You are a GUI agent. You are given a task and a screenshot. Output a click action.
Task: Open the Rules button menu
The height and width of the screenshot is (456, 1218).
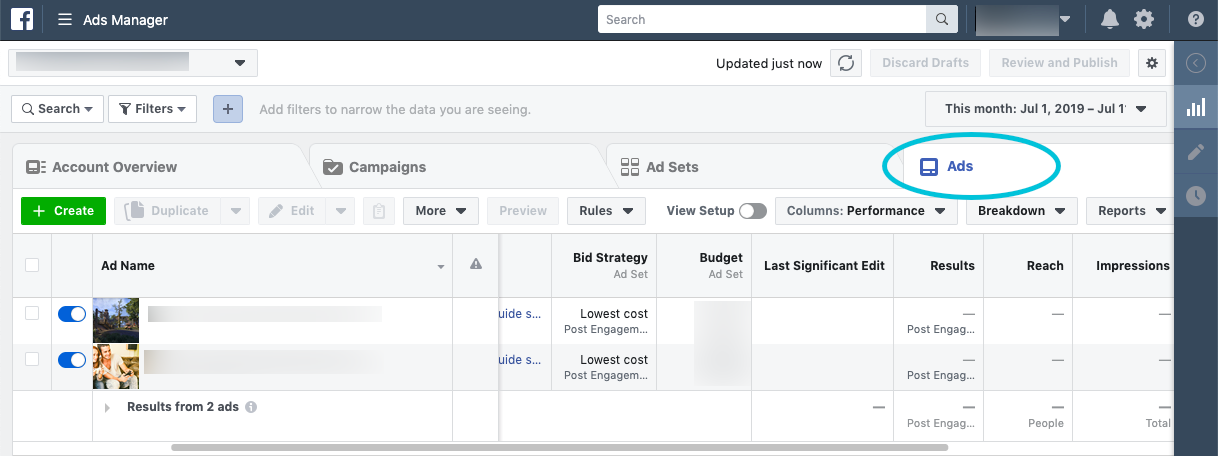(605, 211)
